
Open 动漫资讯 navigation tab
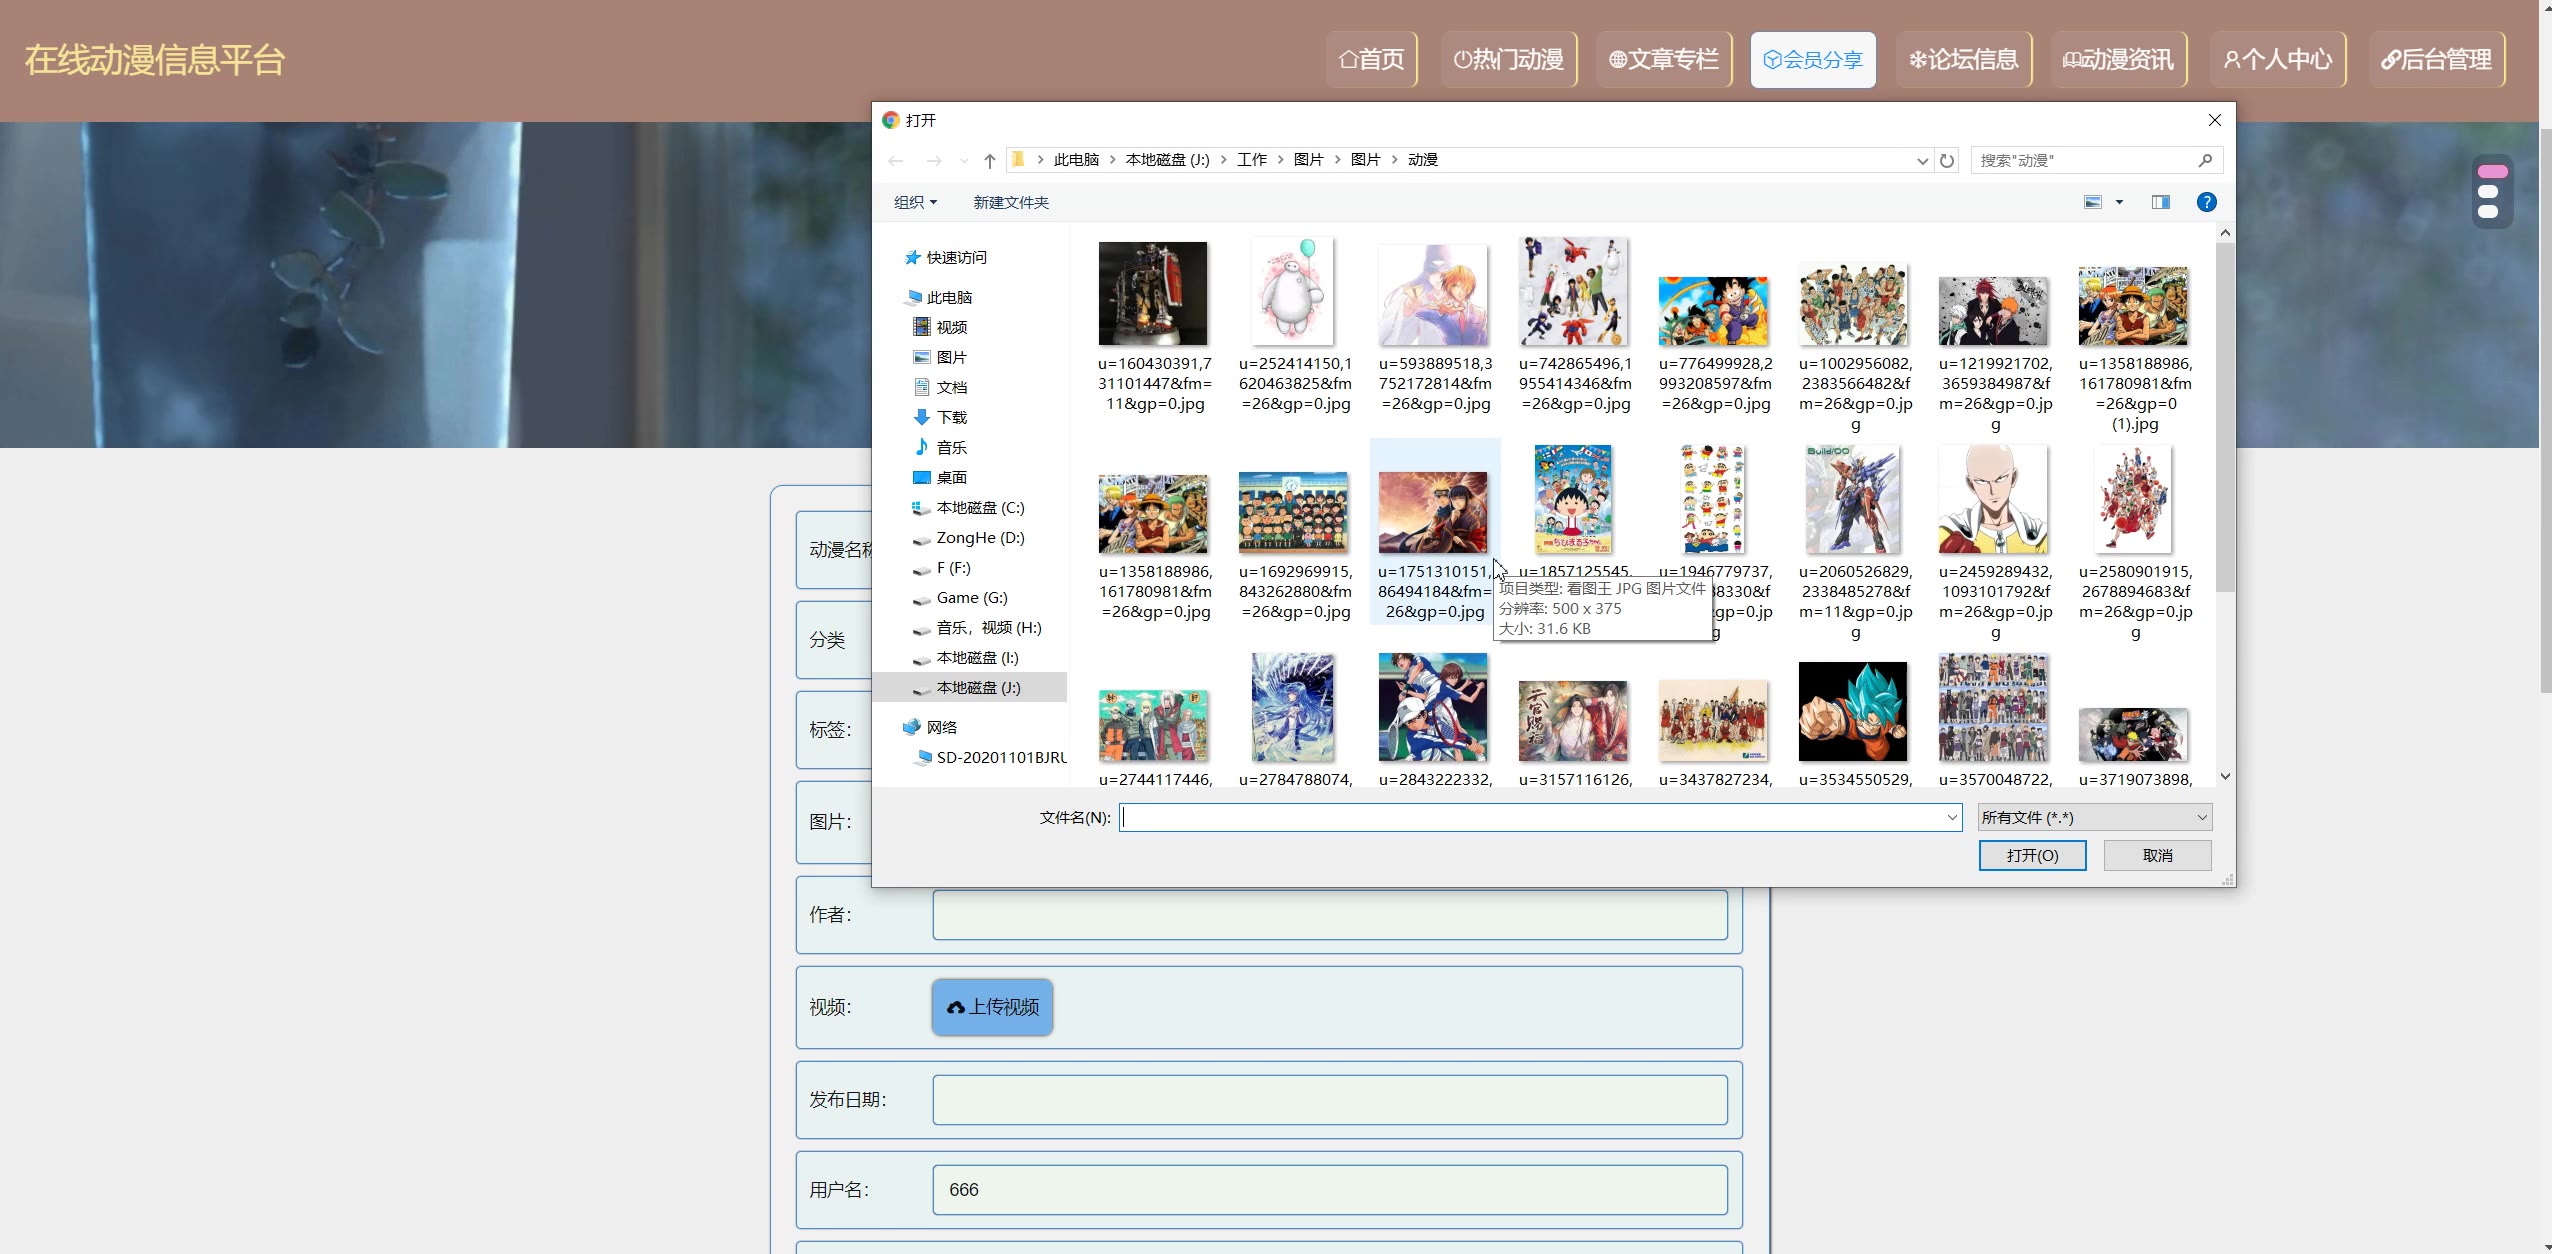2119,59
